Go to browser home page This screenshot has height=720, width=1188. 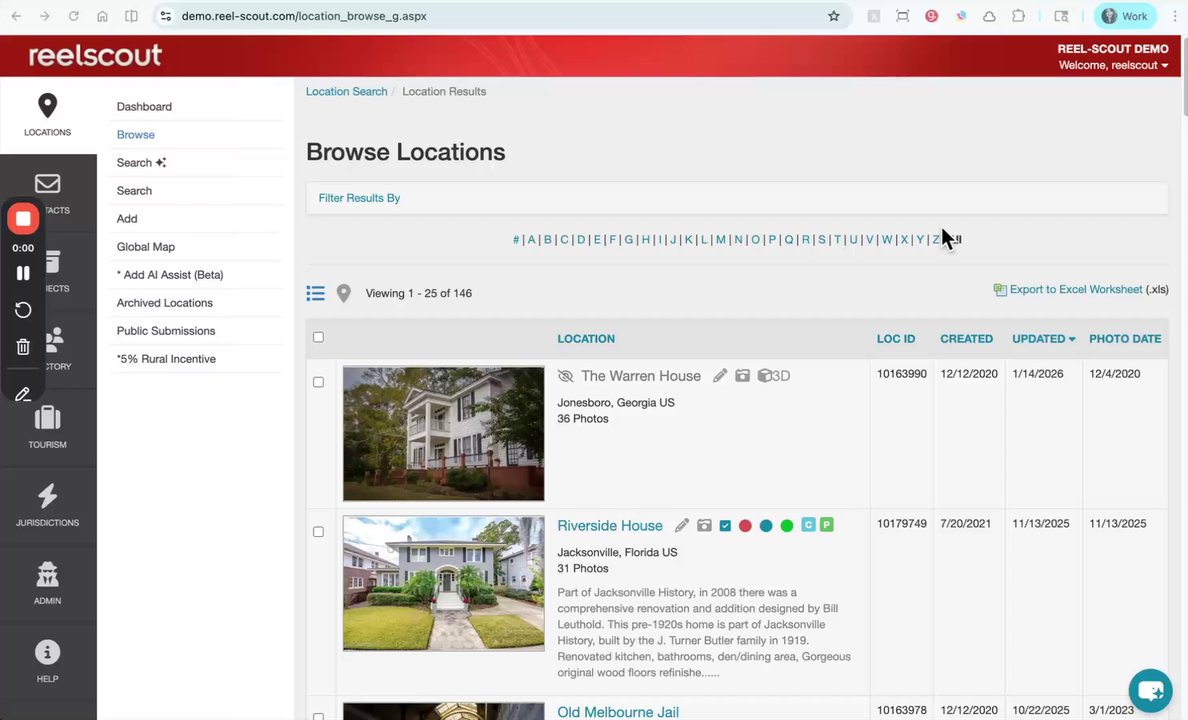[102, 16]
